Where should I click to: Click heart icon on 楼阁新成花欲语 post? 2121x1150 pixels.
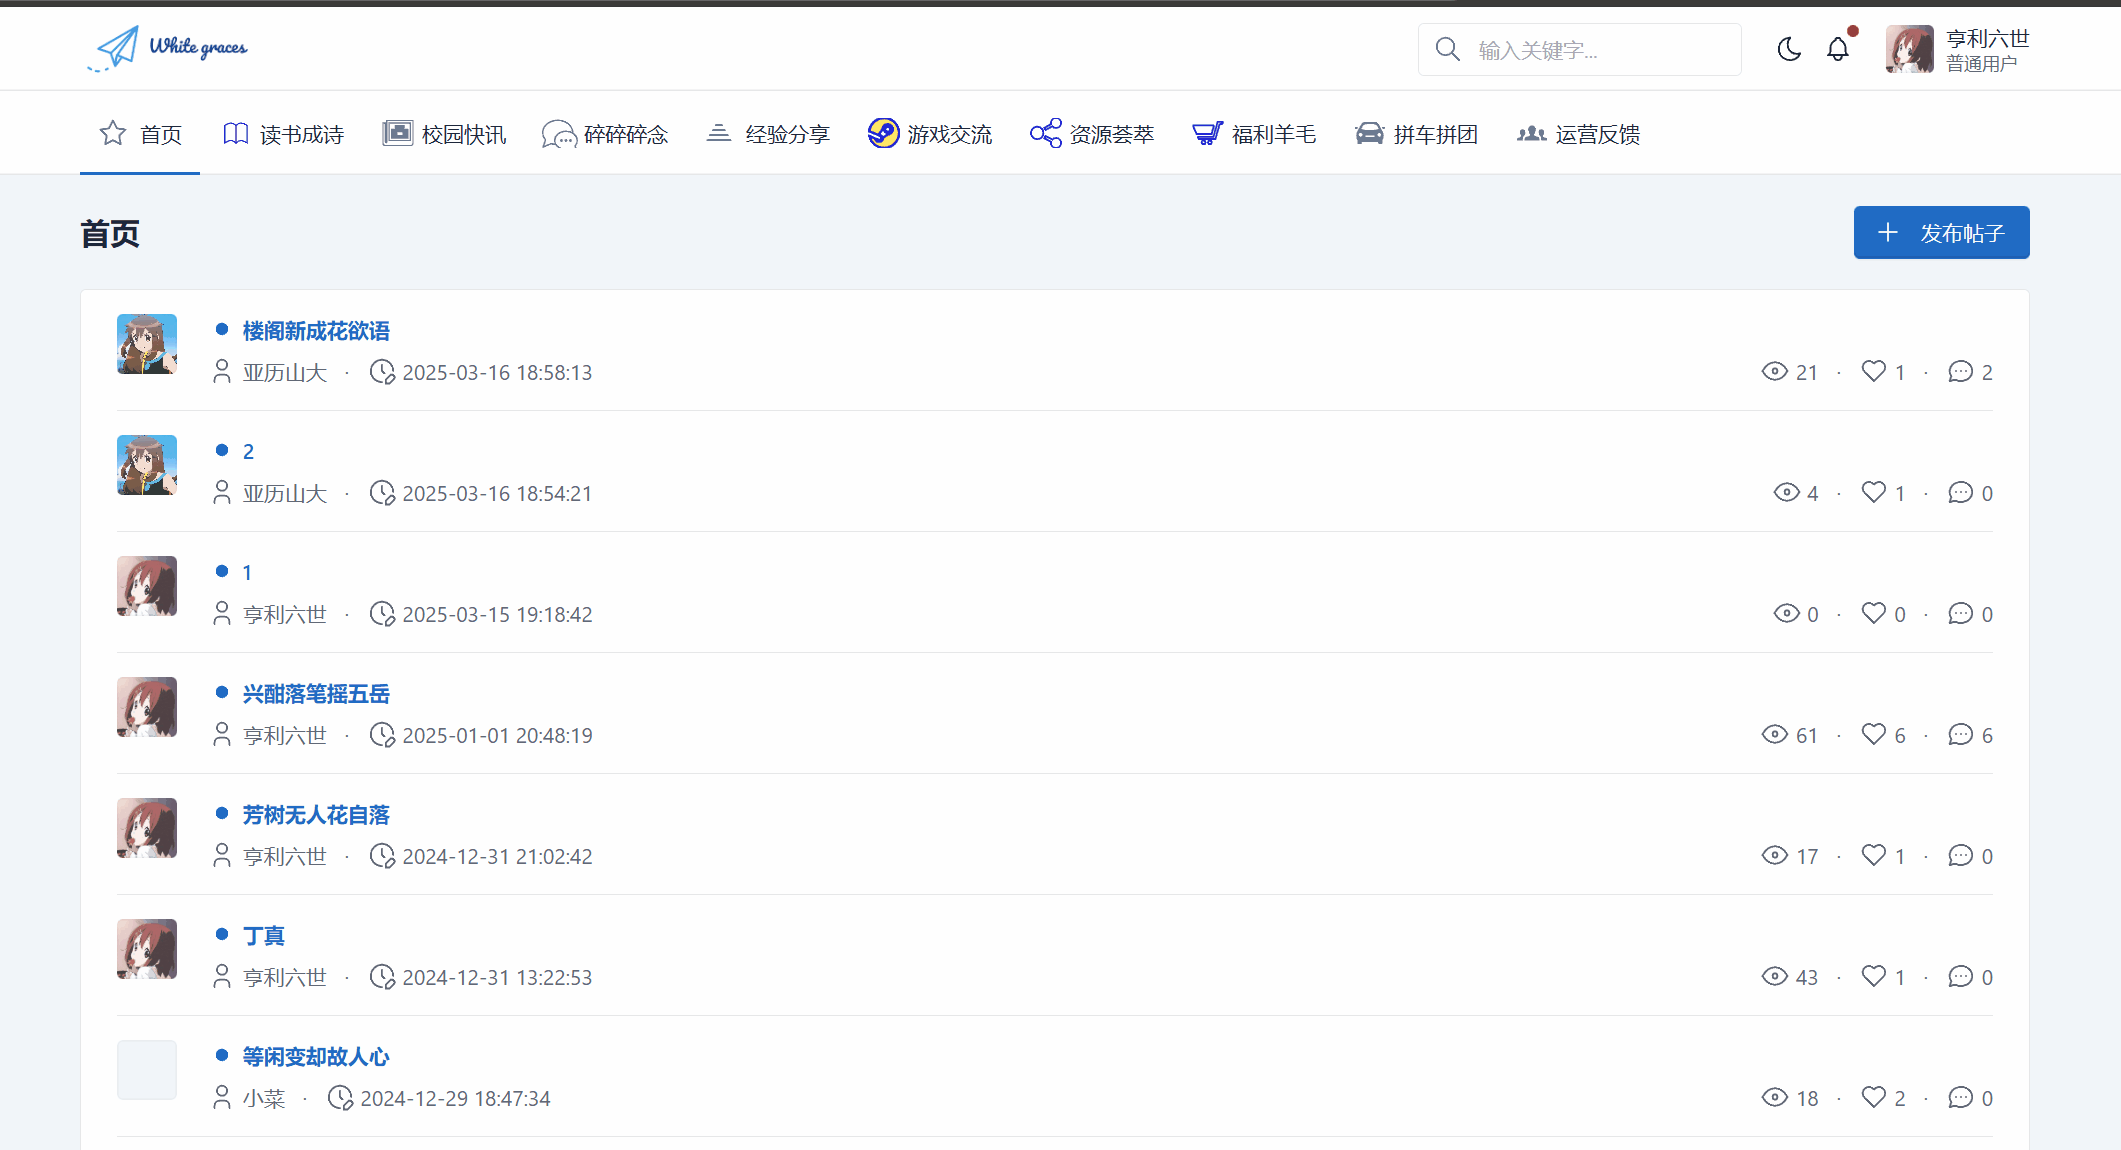tap(1873, 371)
